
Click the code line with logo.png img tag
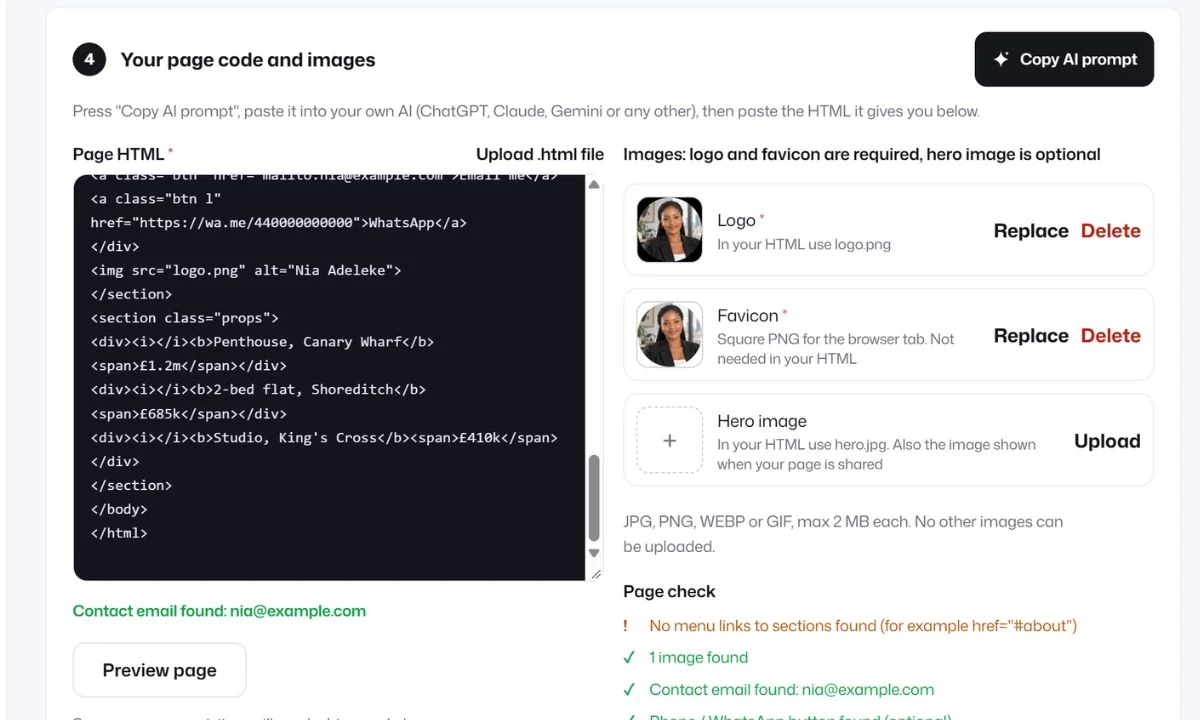246,270
